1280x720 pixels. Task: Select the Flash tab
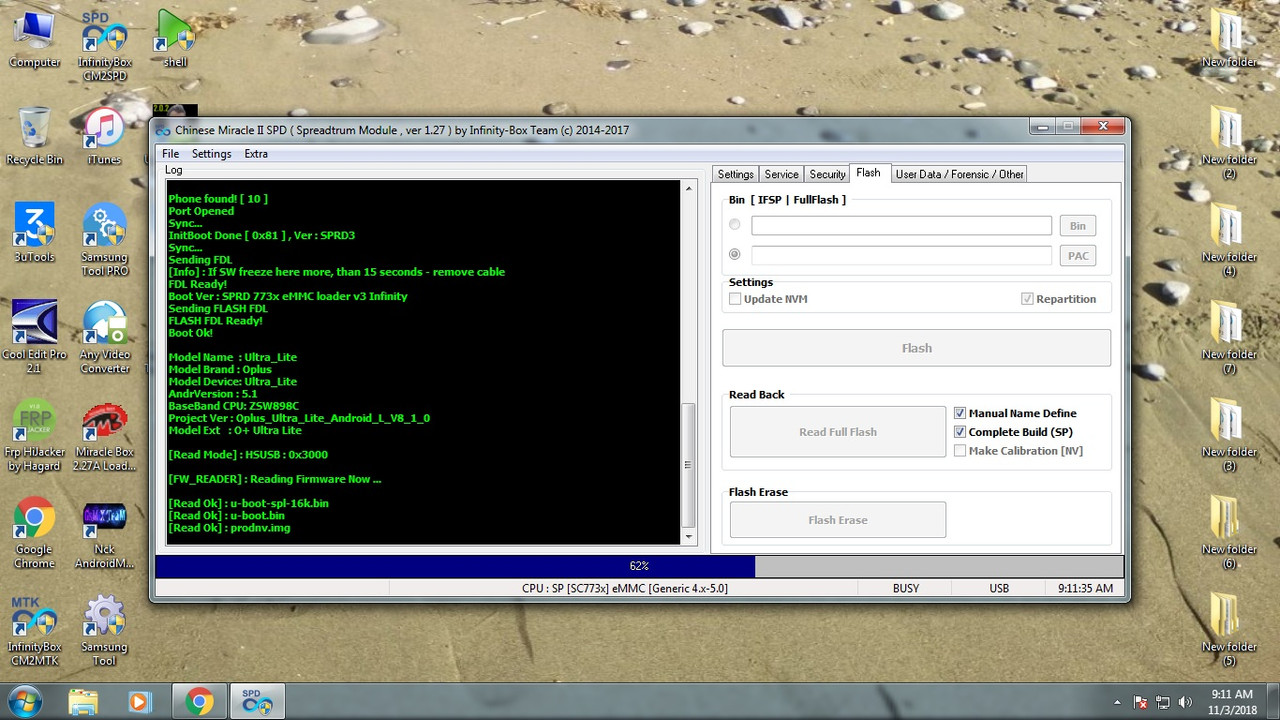[x=869, y=173]
